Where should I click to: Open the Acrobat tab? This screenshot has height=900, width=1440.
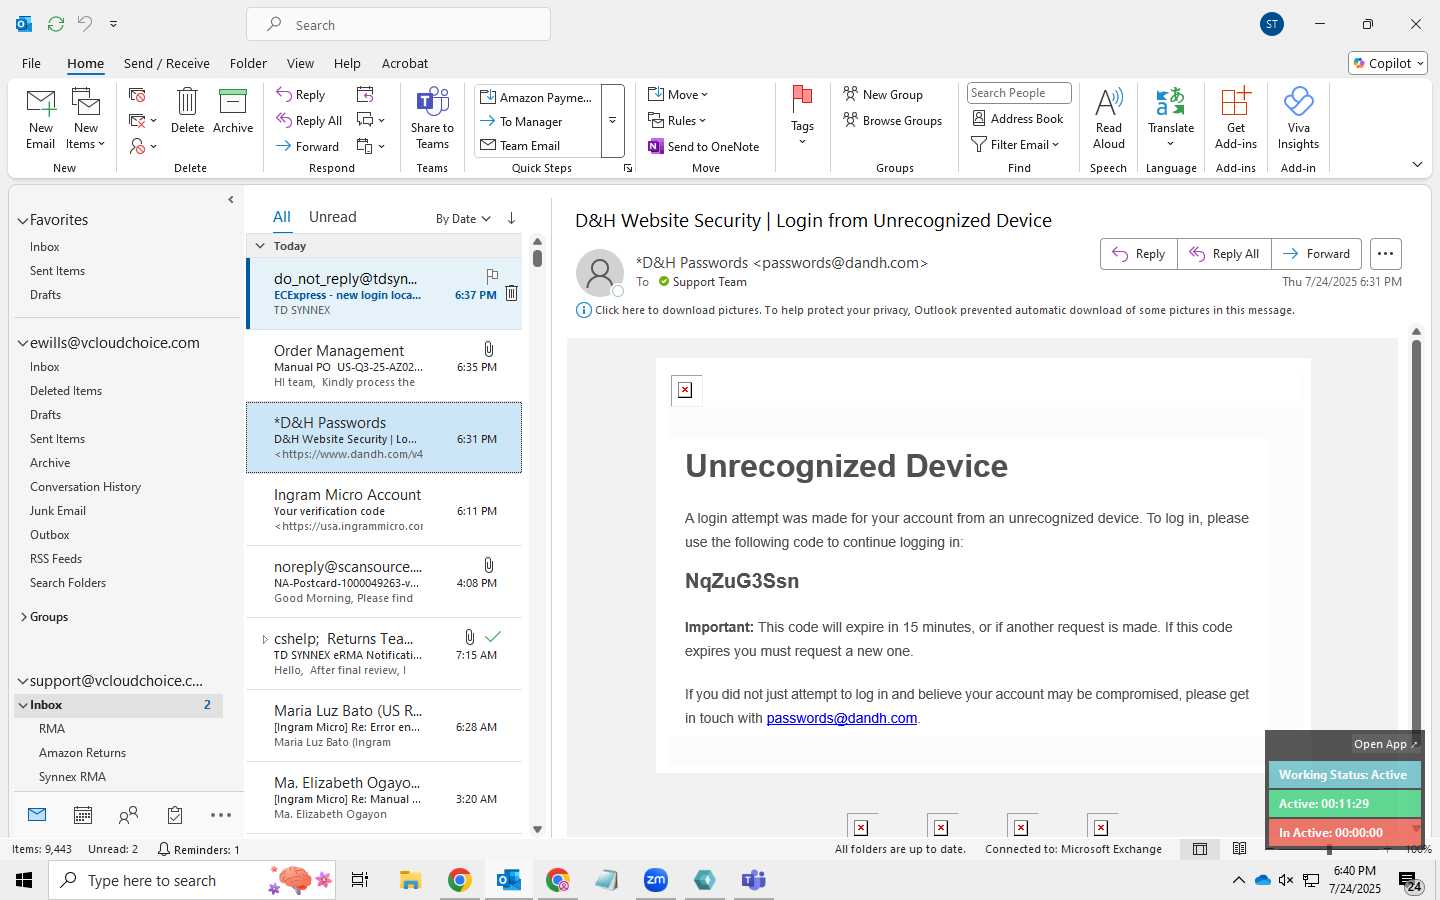(x=405, y=63)
